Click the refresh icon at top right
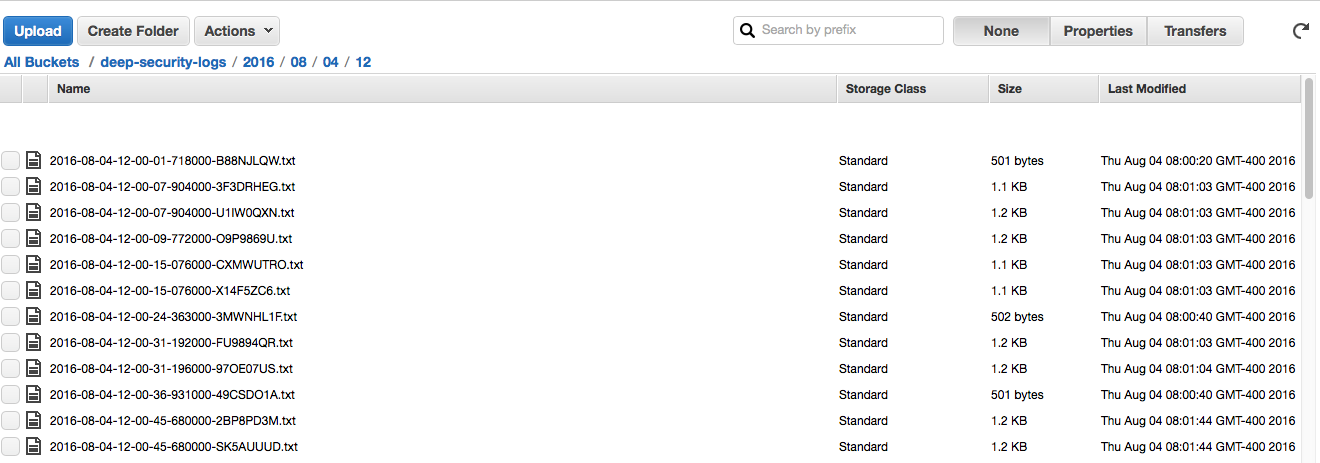Viewport: 1320px width, 463px height. pyautogui.click(x=1301, y=31)
